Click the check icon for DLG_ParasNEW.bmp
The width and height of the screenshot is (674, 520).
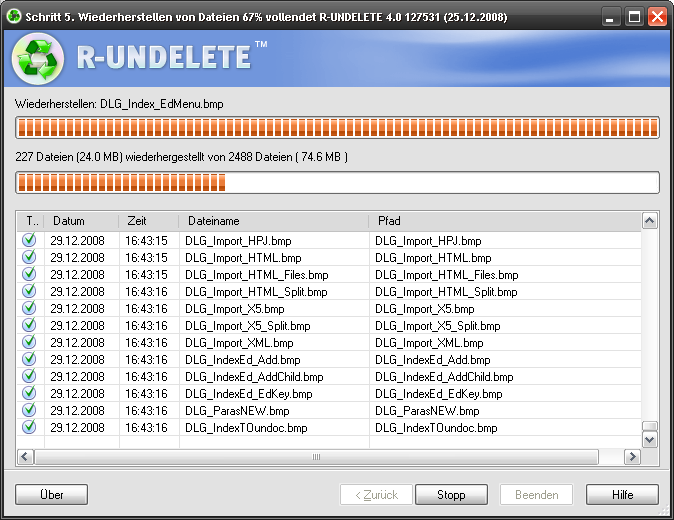[x=29, y=410]
